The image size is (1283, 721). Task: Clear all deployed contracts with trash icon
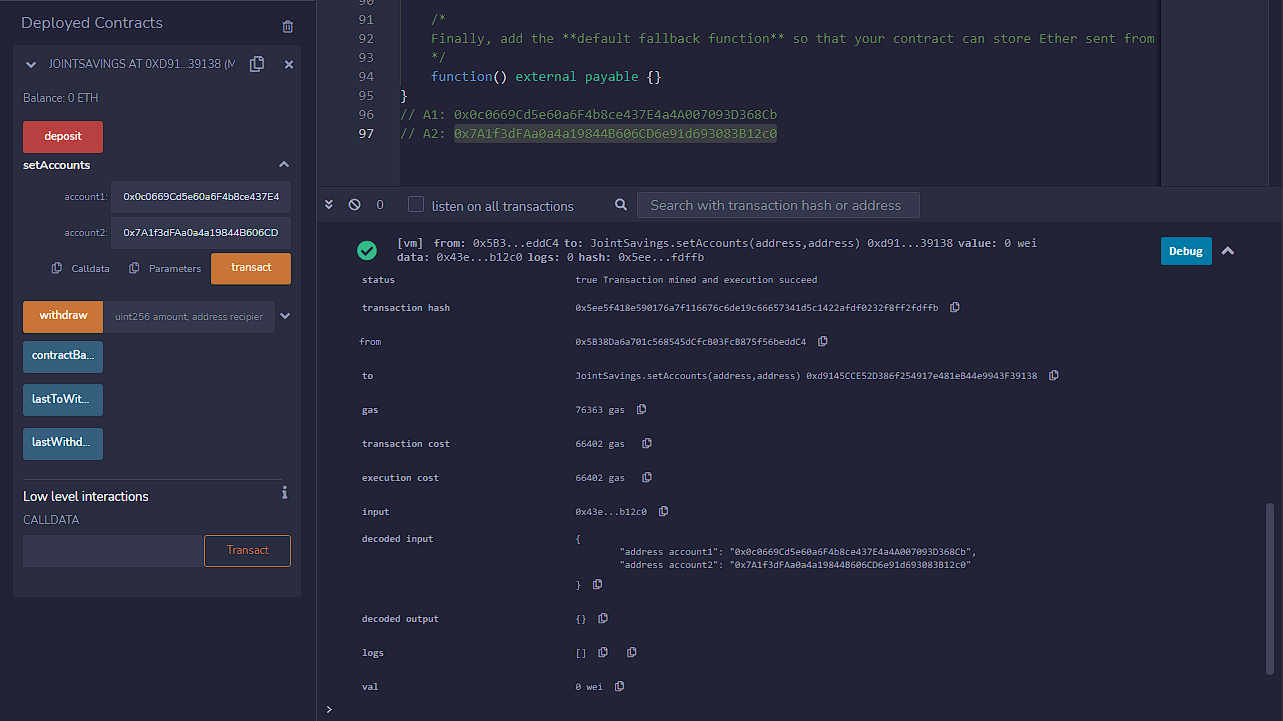pyautogui.click(x=287, y=26)
